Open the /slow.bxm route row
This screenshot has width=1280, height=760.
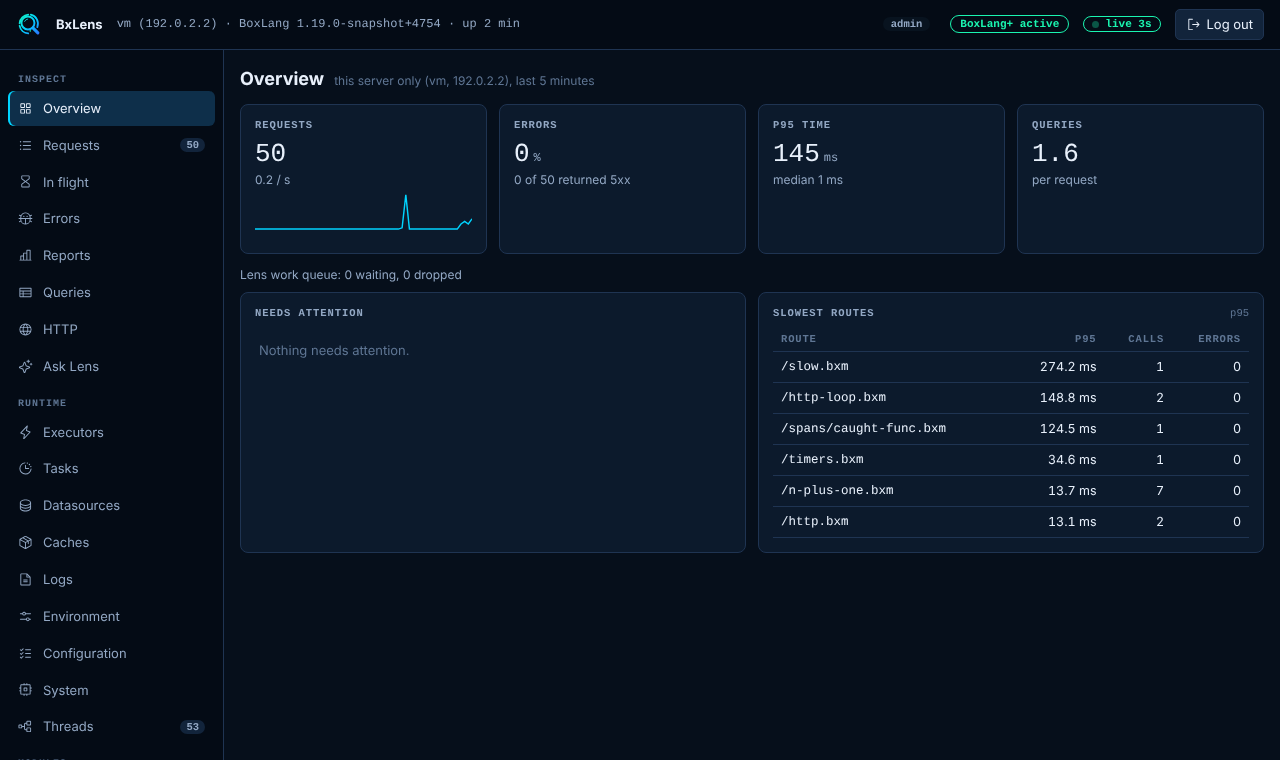point(1011,367)
